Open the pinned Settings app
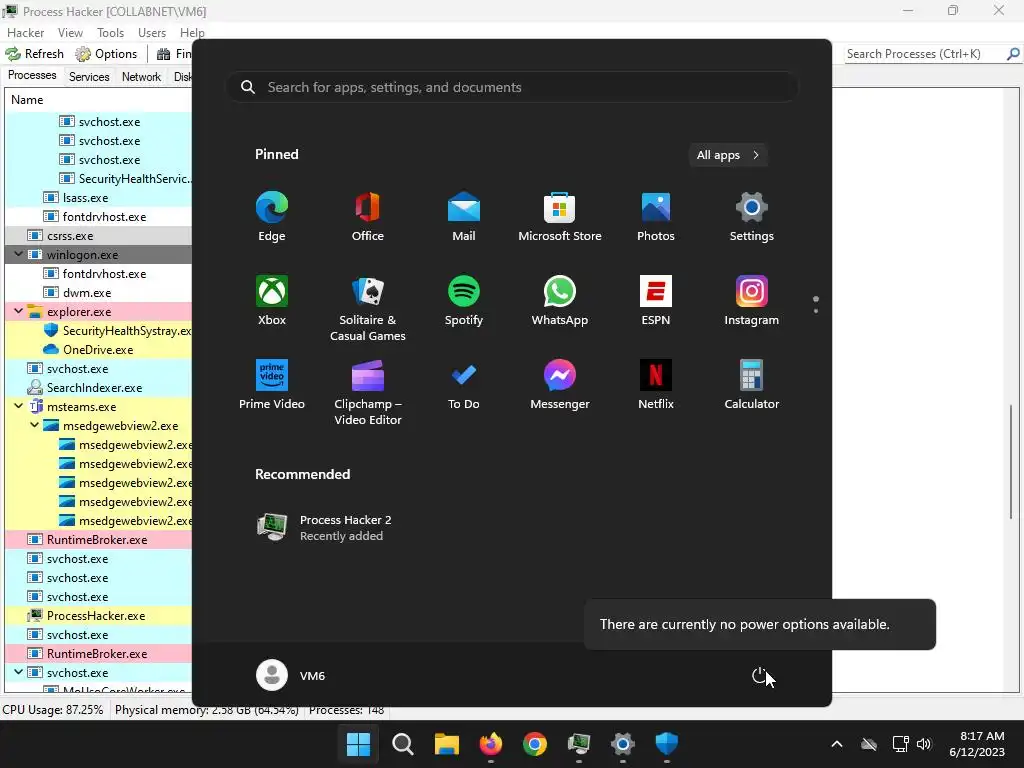 click(x=752, y=217)
